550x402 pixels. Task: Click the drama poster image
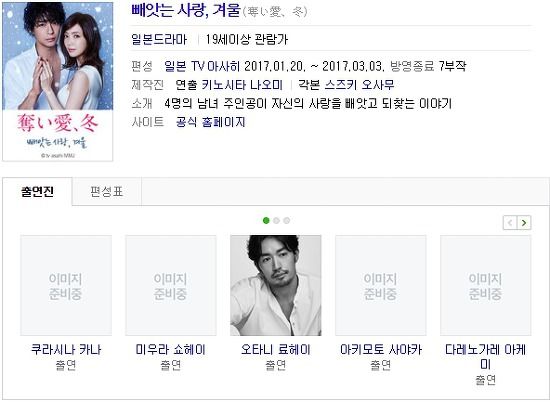coord(58,82)
